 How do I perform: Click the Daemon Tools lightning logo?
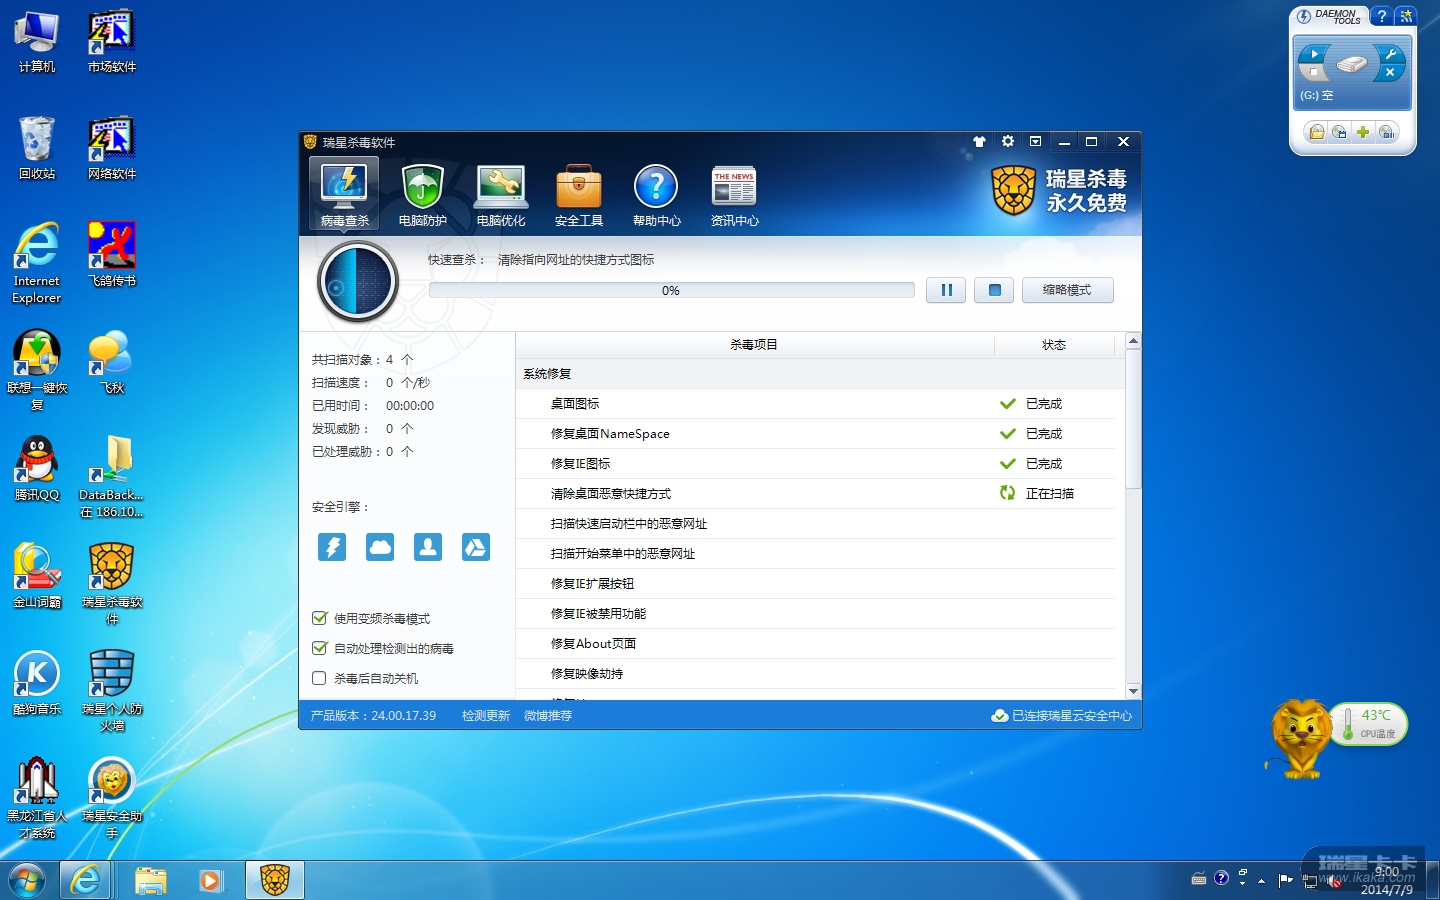coord(1304,16)
